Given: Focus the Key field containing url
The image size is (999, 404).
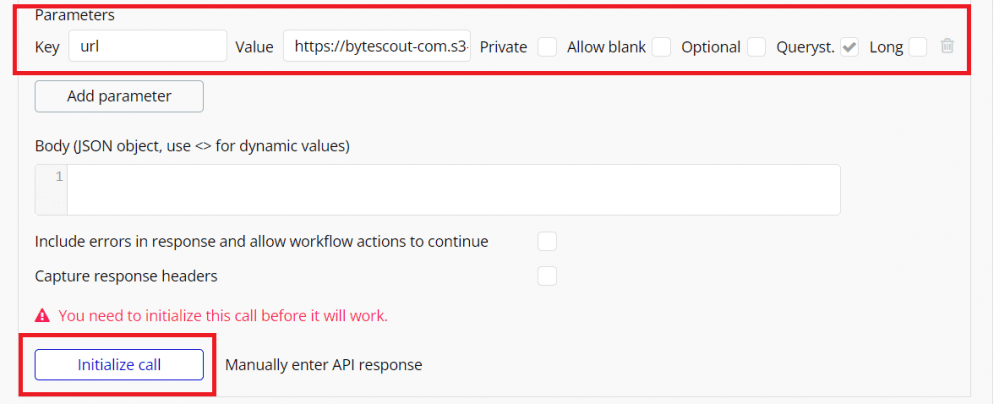Looking at the screenshot, I should click(x=147, y=46).
